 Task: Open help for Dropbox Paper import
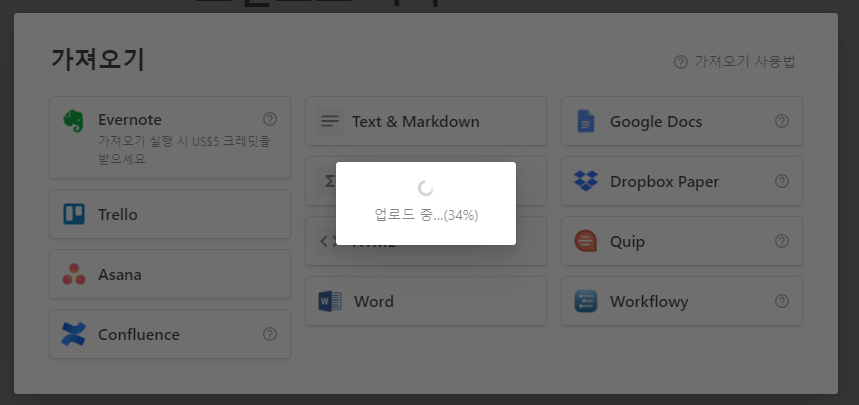coord(782,181)
